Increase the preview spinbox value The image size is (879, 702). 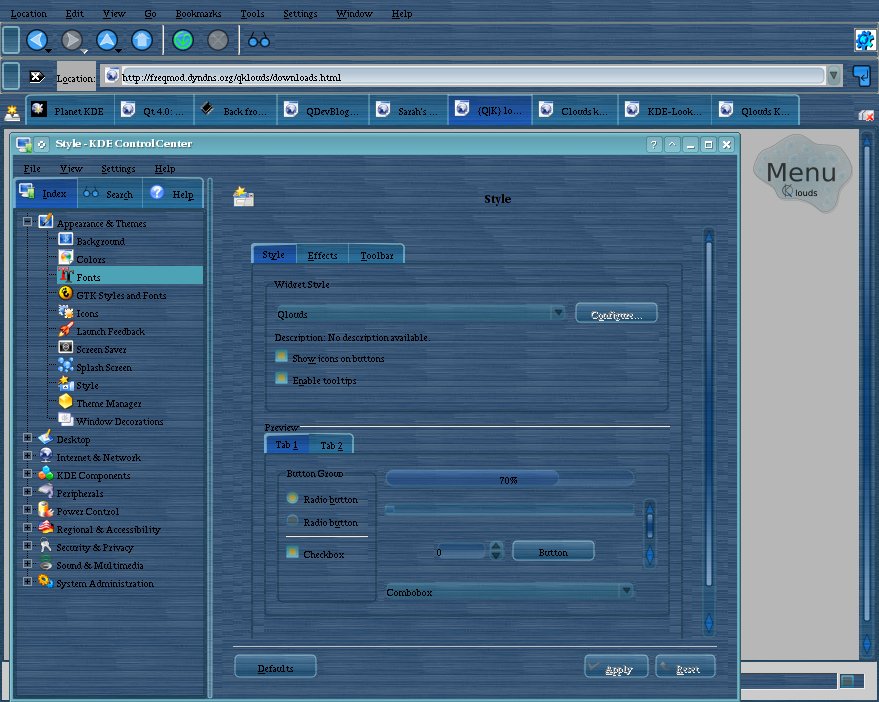point(496,546)
